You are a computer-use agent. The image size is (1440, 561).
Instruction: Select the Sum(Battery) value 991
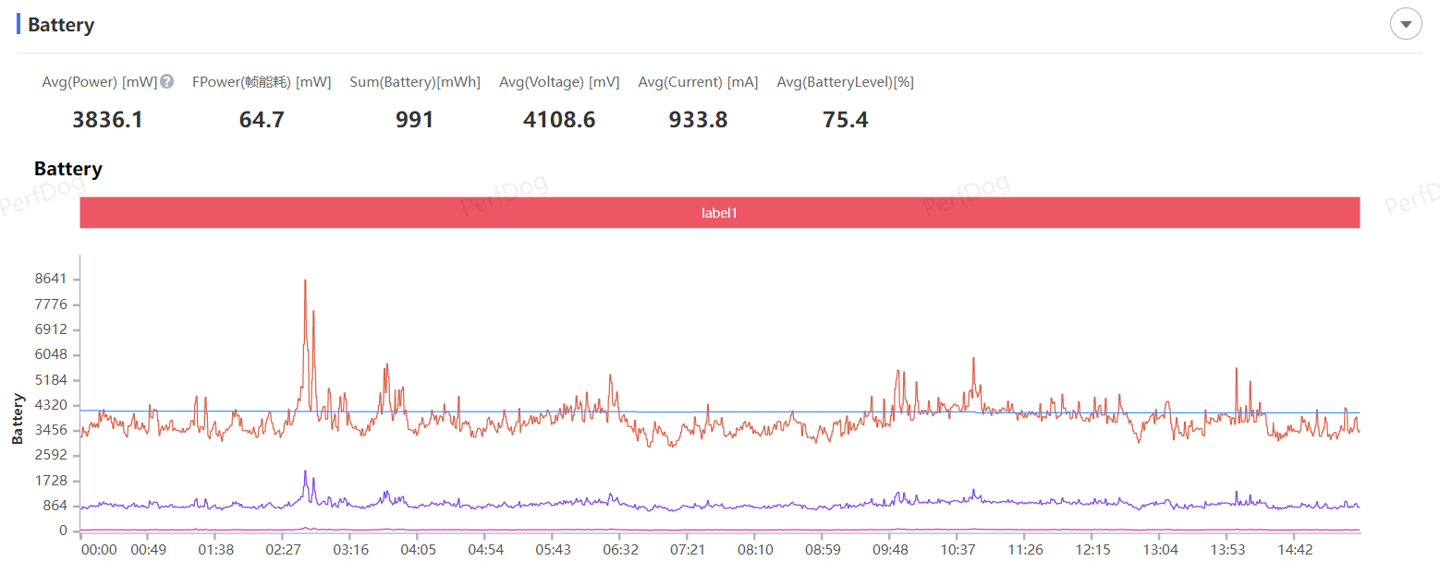coord(414,120)
